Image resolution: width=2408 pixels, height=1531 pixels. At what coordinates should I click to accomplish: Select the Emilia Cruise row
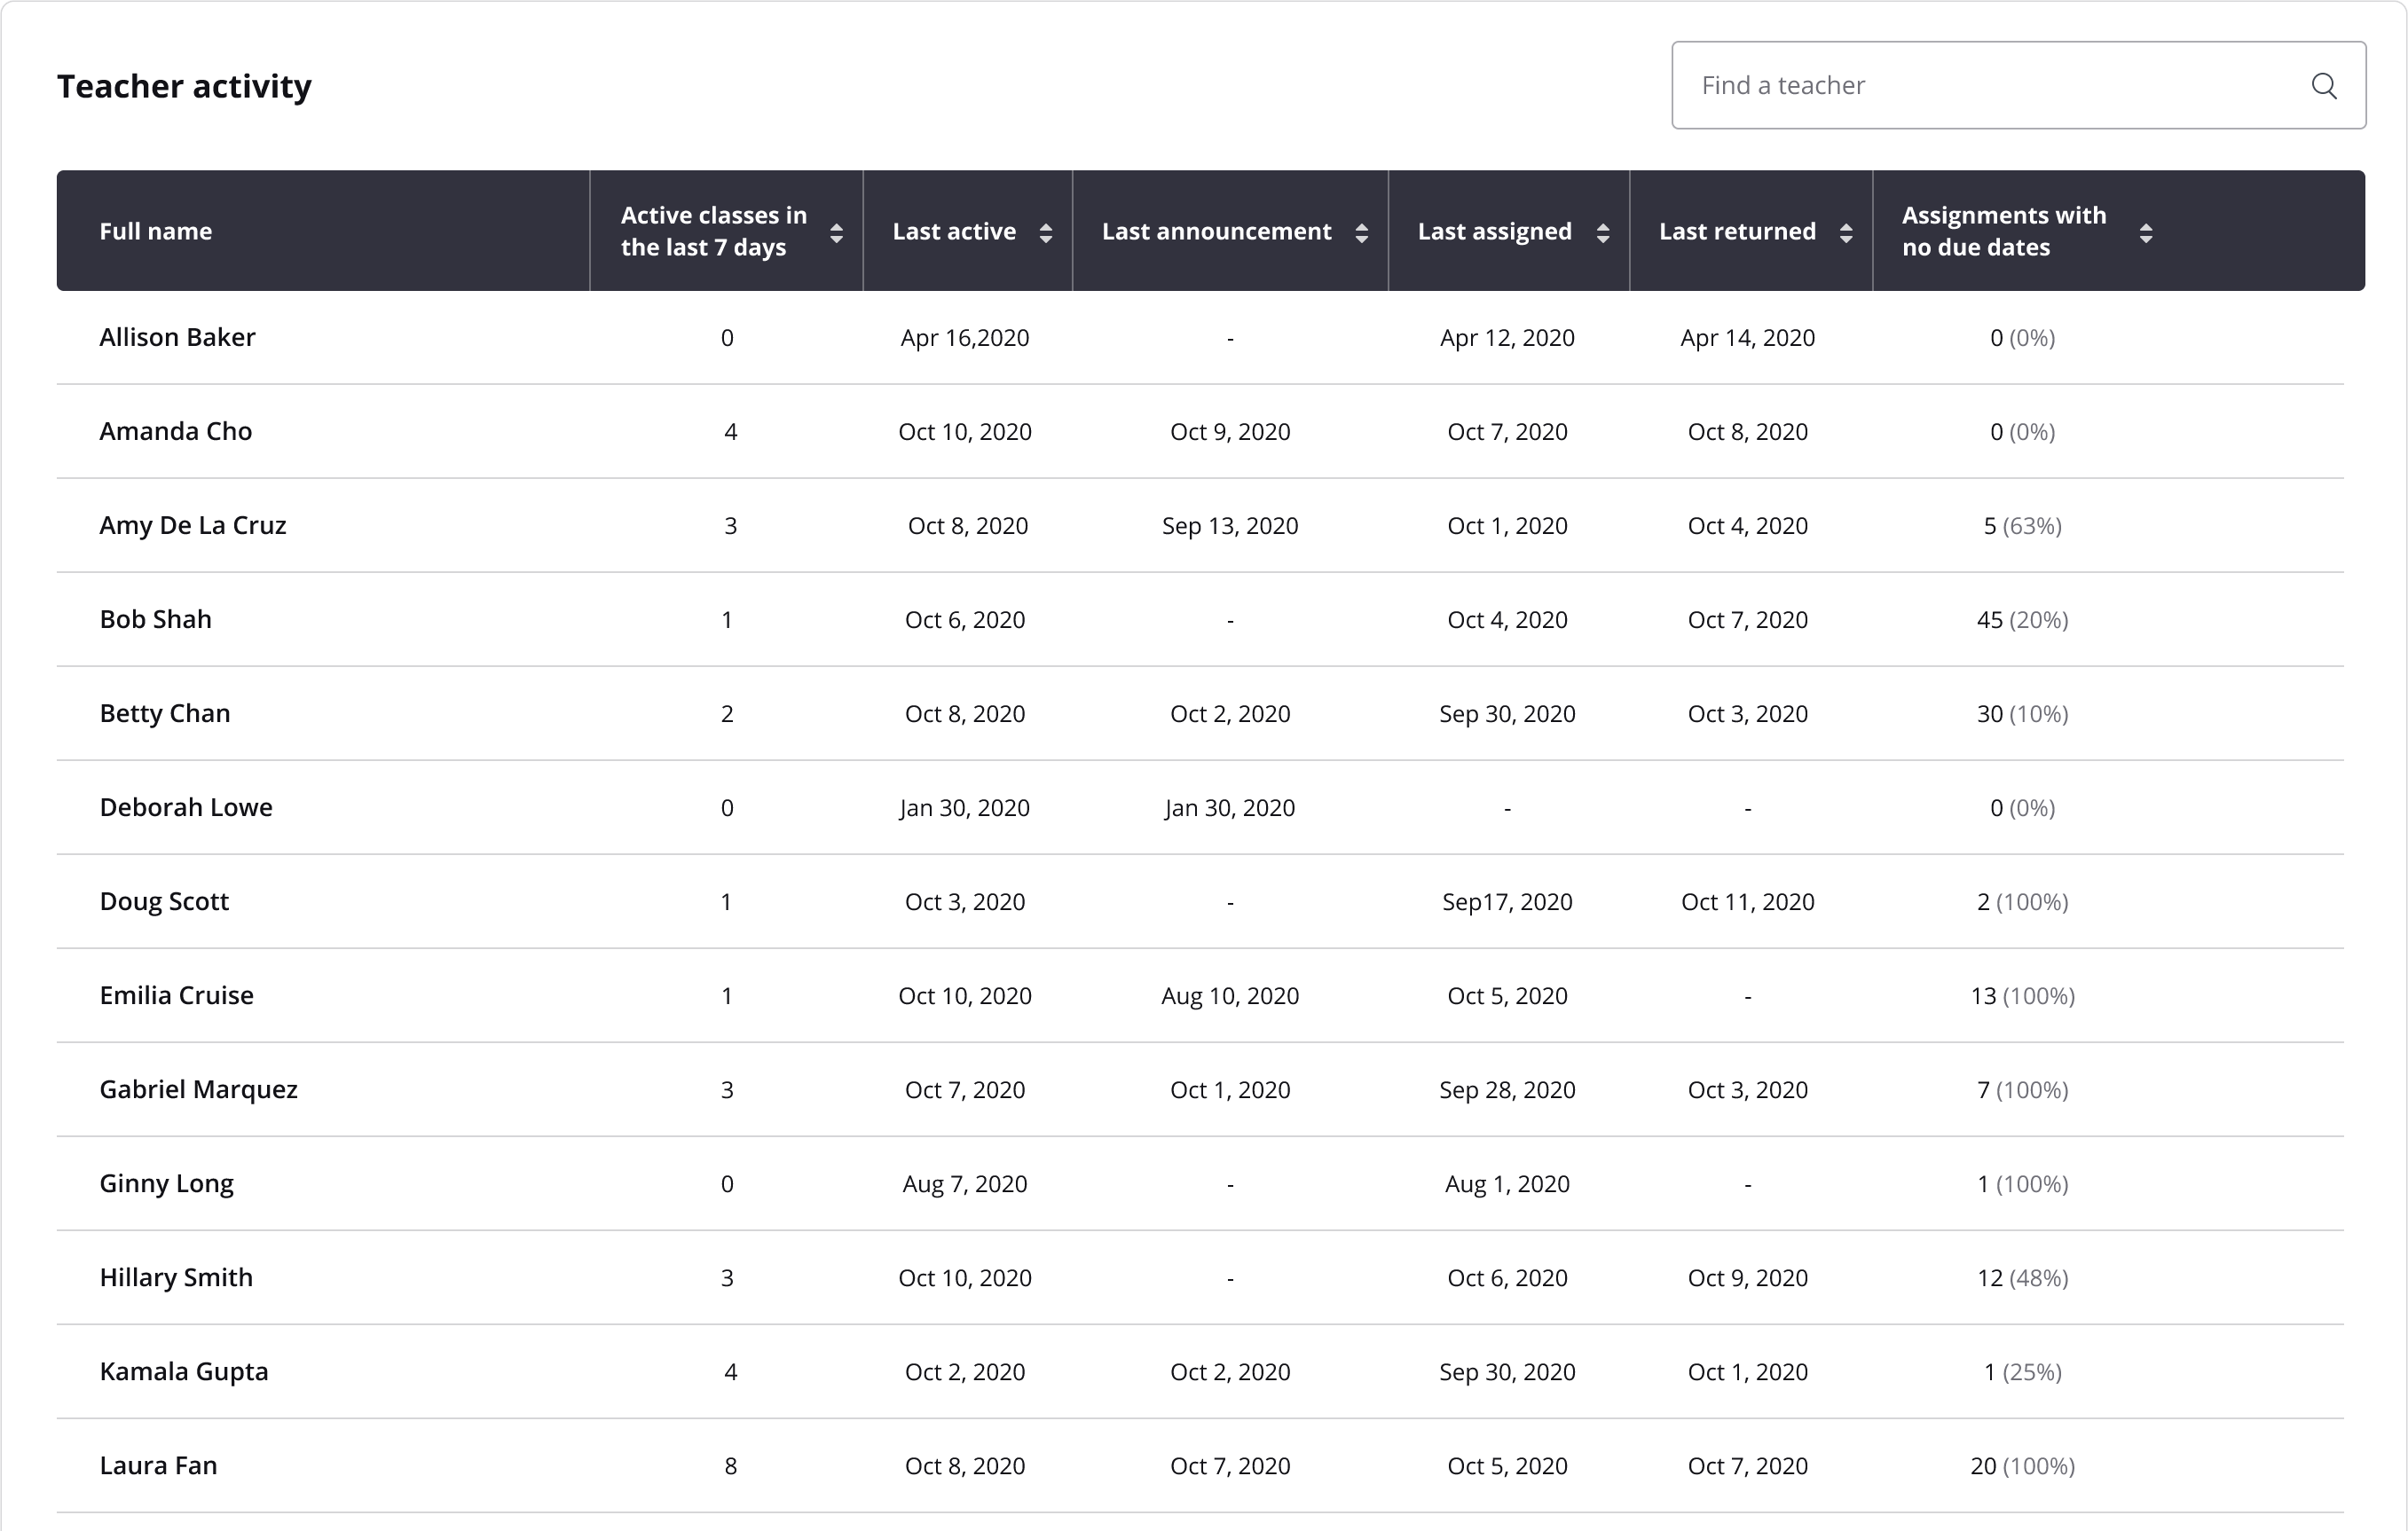176,995
